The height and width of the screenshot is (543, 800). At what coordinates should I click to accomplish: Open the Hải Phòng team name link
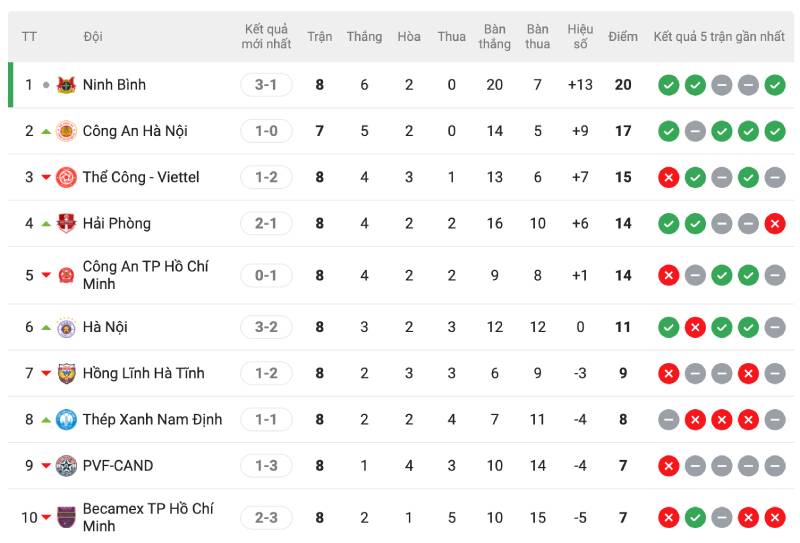pyautogui.click(x=117, y=223)
